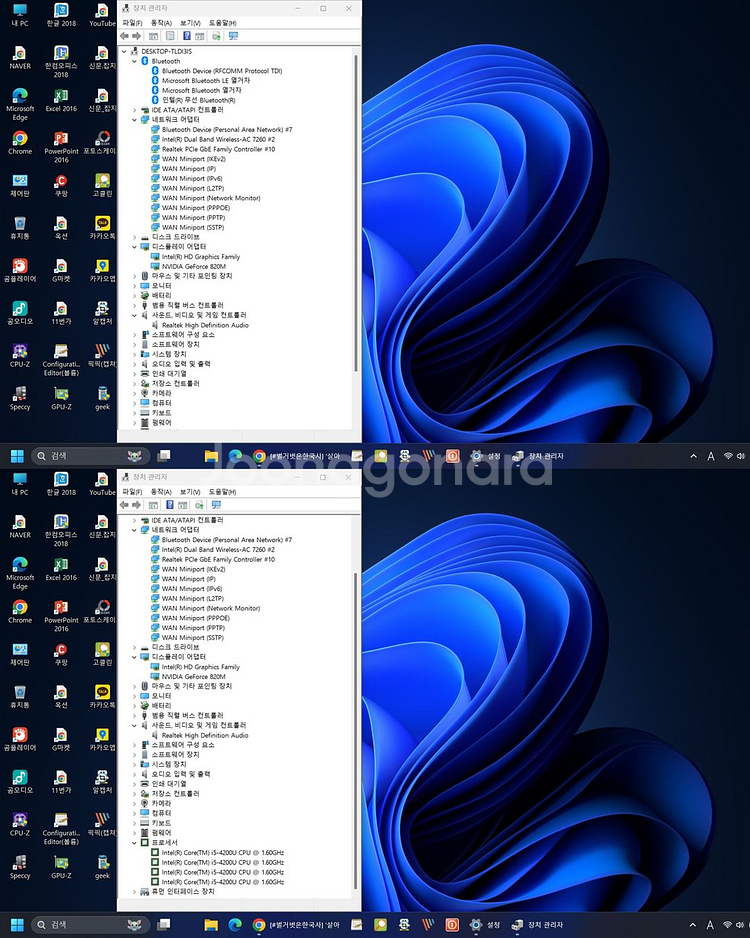750x938 pixels.
Task: Select NVIDIA GeForce 820M in upper Device Manager
Action: pyautogui.click(x=194, y=266)
